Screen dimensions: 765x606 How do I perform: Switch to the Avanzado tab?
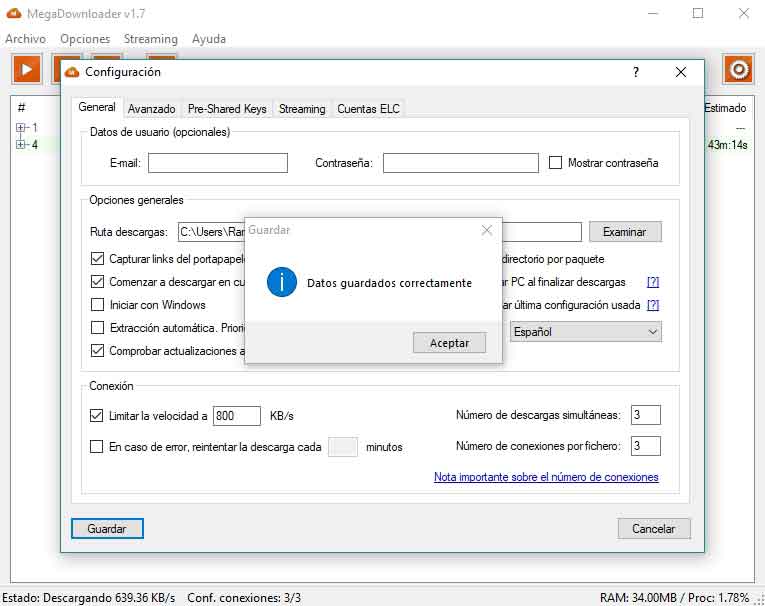point(151,109)
